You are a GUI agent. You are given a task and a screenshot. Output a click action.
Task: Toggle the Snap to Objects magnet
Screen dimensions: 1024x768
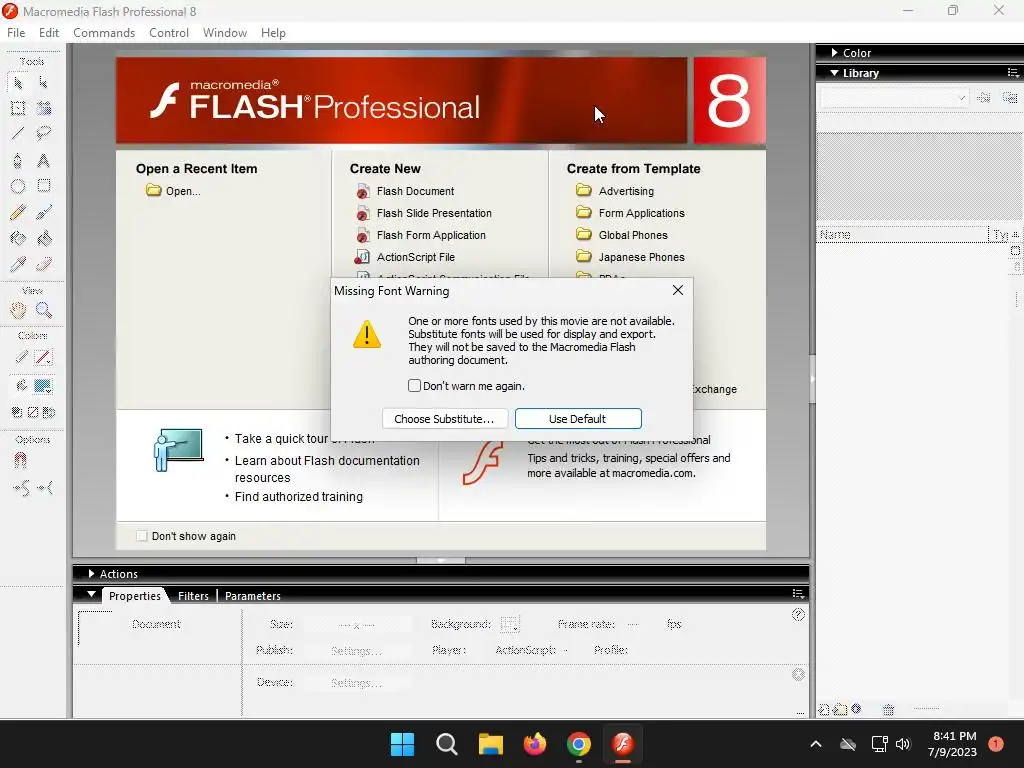20,461
